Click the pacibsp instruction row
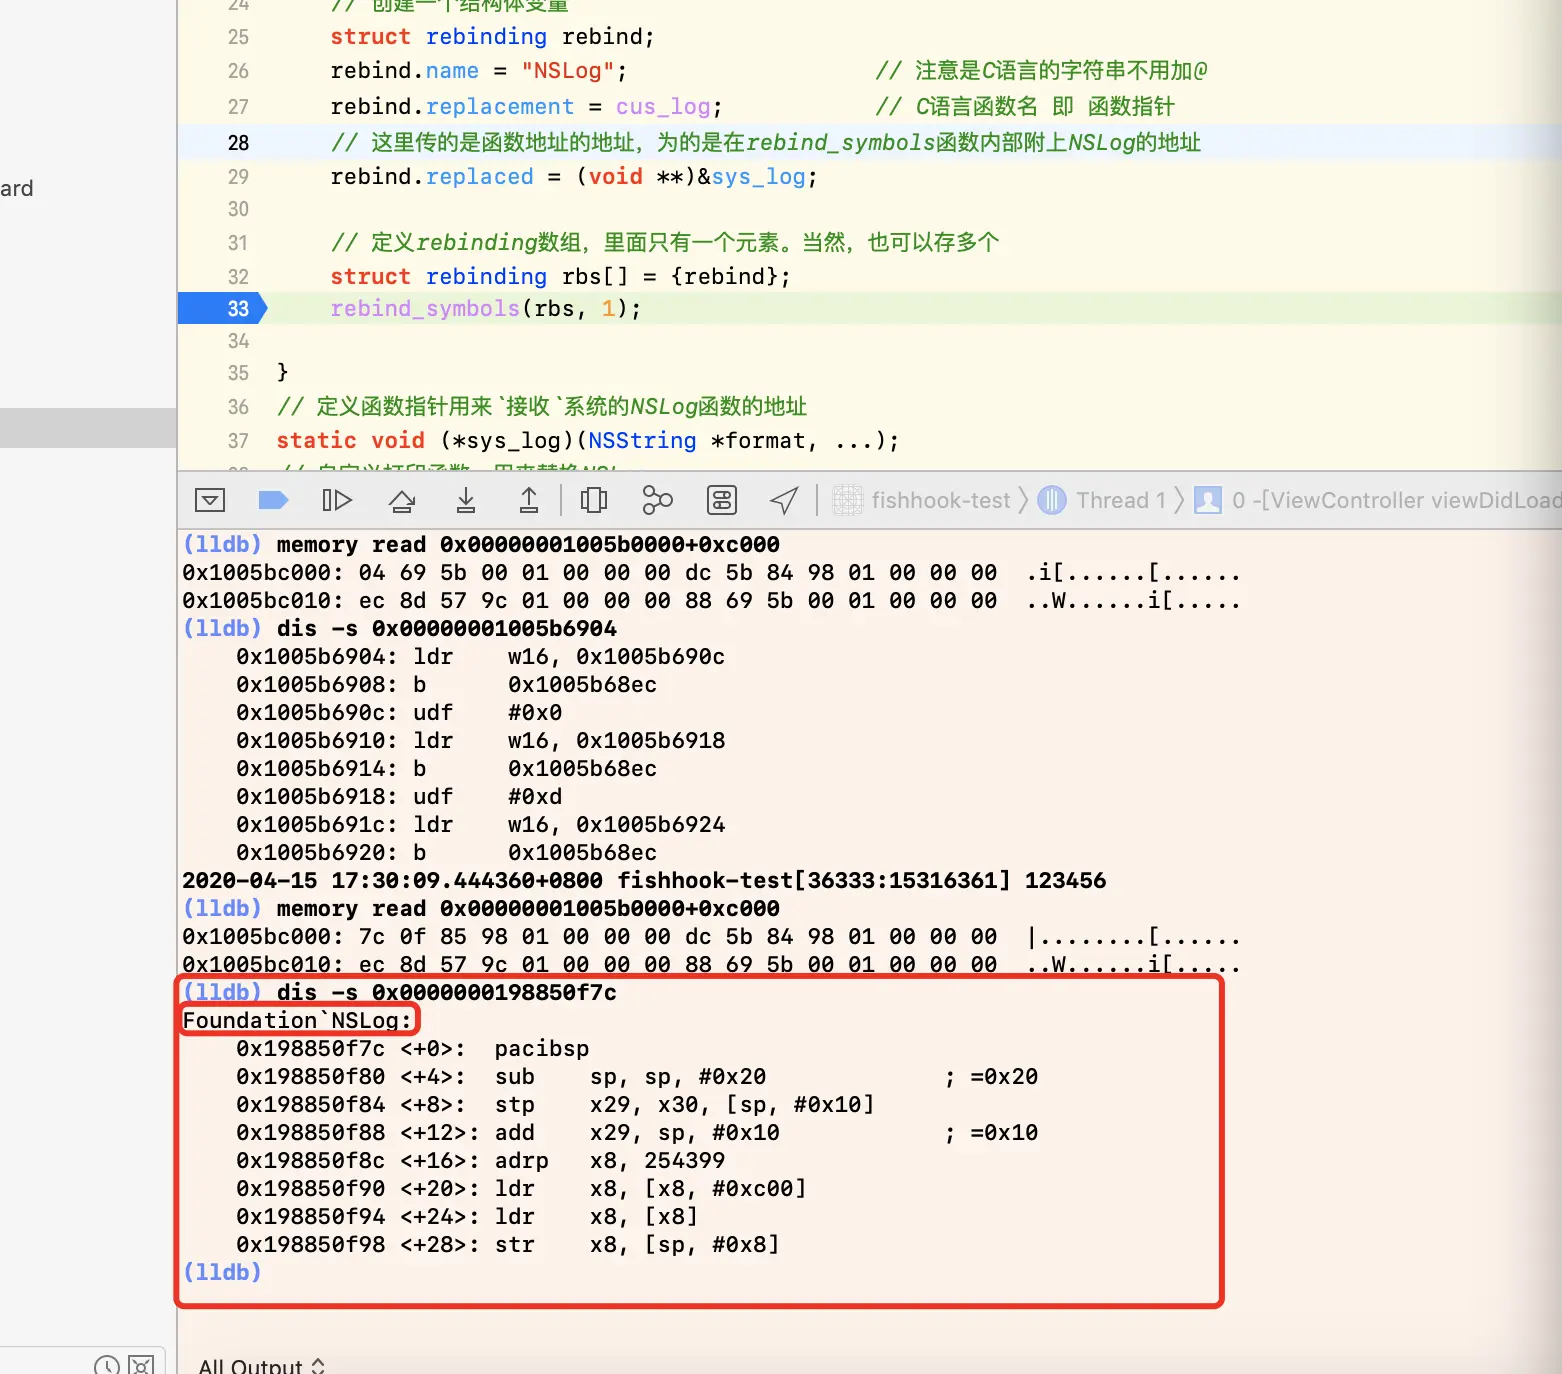This screenshot has height=1374, width=1562. click(x=413, y=1048)
